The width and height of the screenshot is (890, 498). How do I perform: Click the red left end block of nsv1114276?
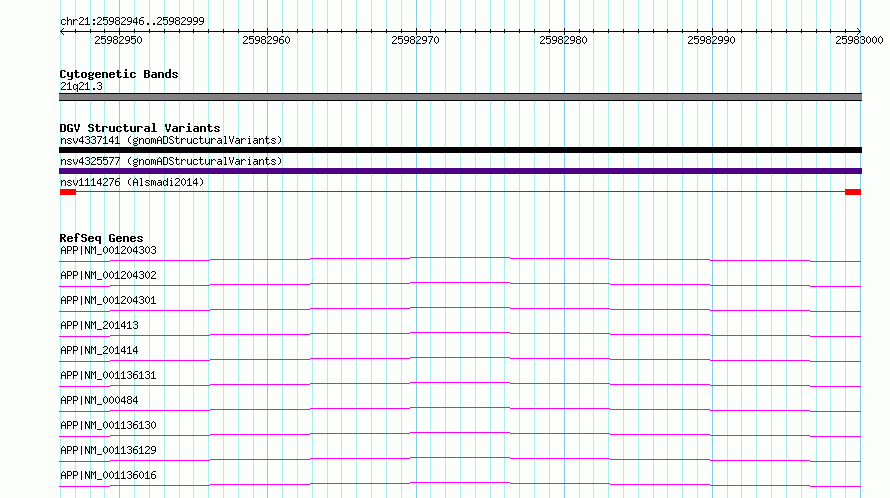(x=68, y=192)
